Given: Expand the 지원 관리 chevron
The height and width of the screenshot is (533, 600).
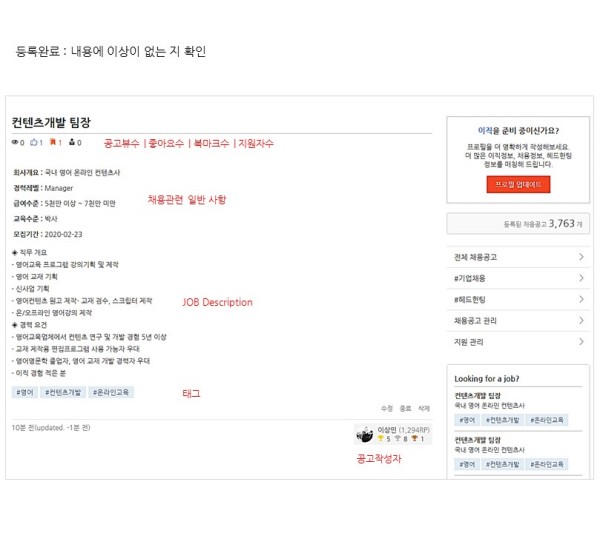Looking at the screenshot, I should [x=581, y=342].
